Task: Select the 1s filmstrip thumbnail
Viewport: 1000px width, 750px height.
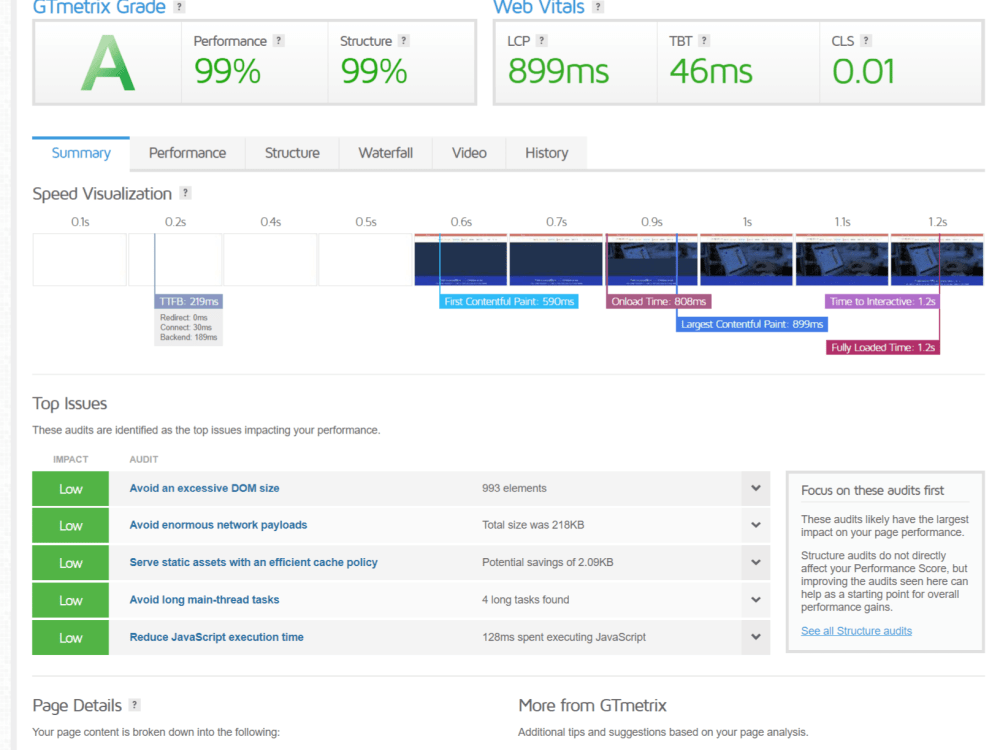Action: pos(746,260)
